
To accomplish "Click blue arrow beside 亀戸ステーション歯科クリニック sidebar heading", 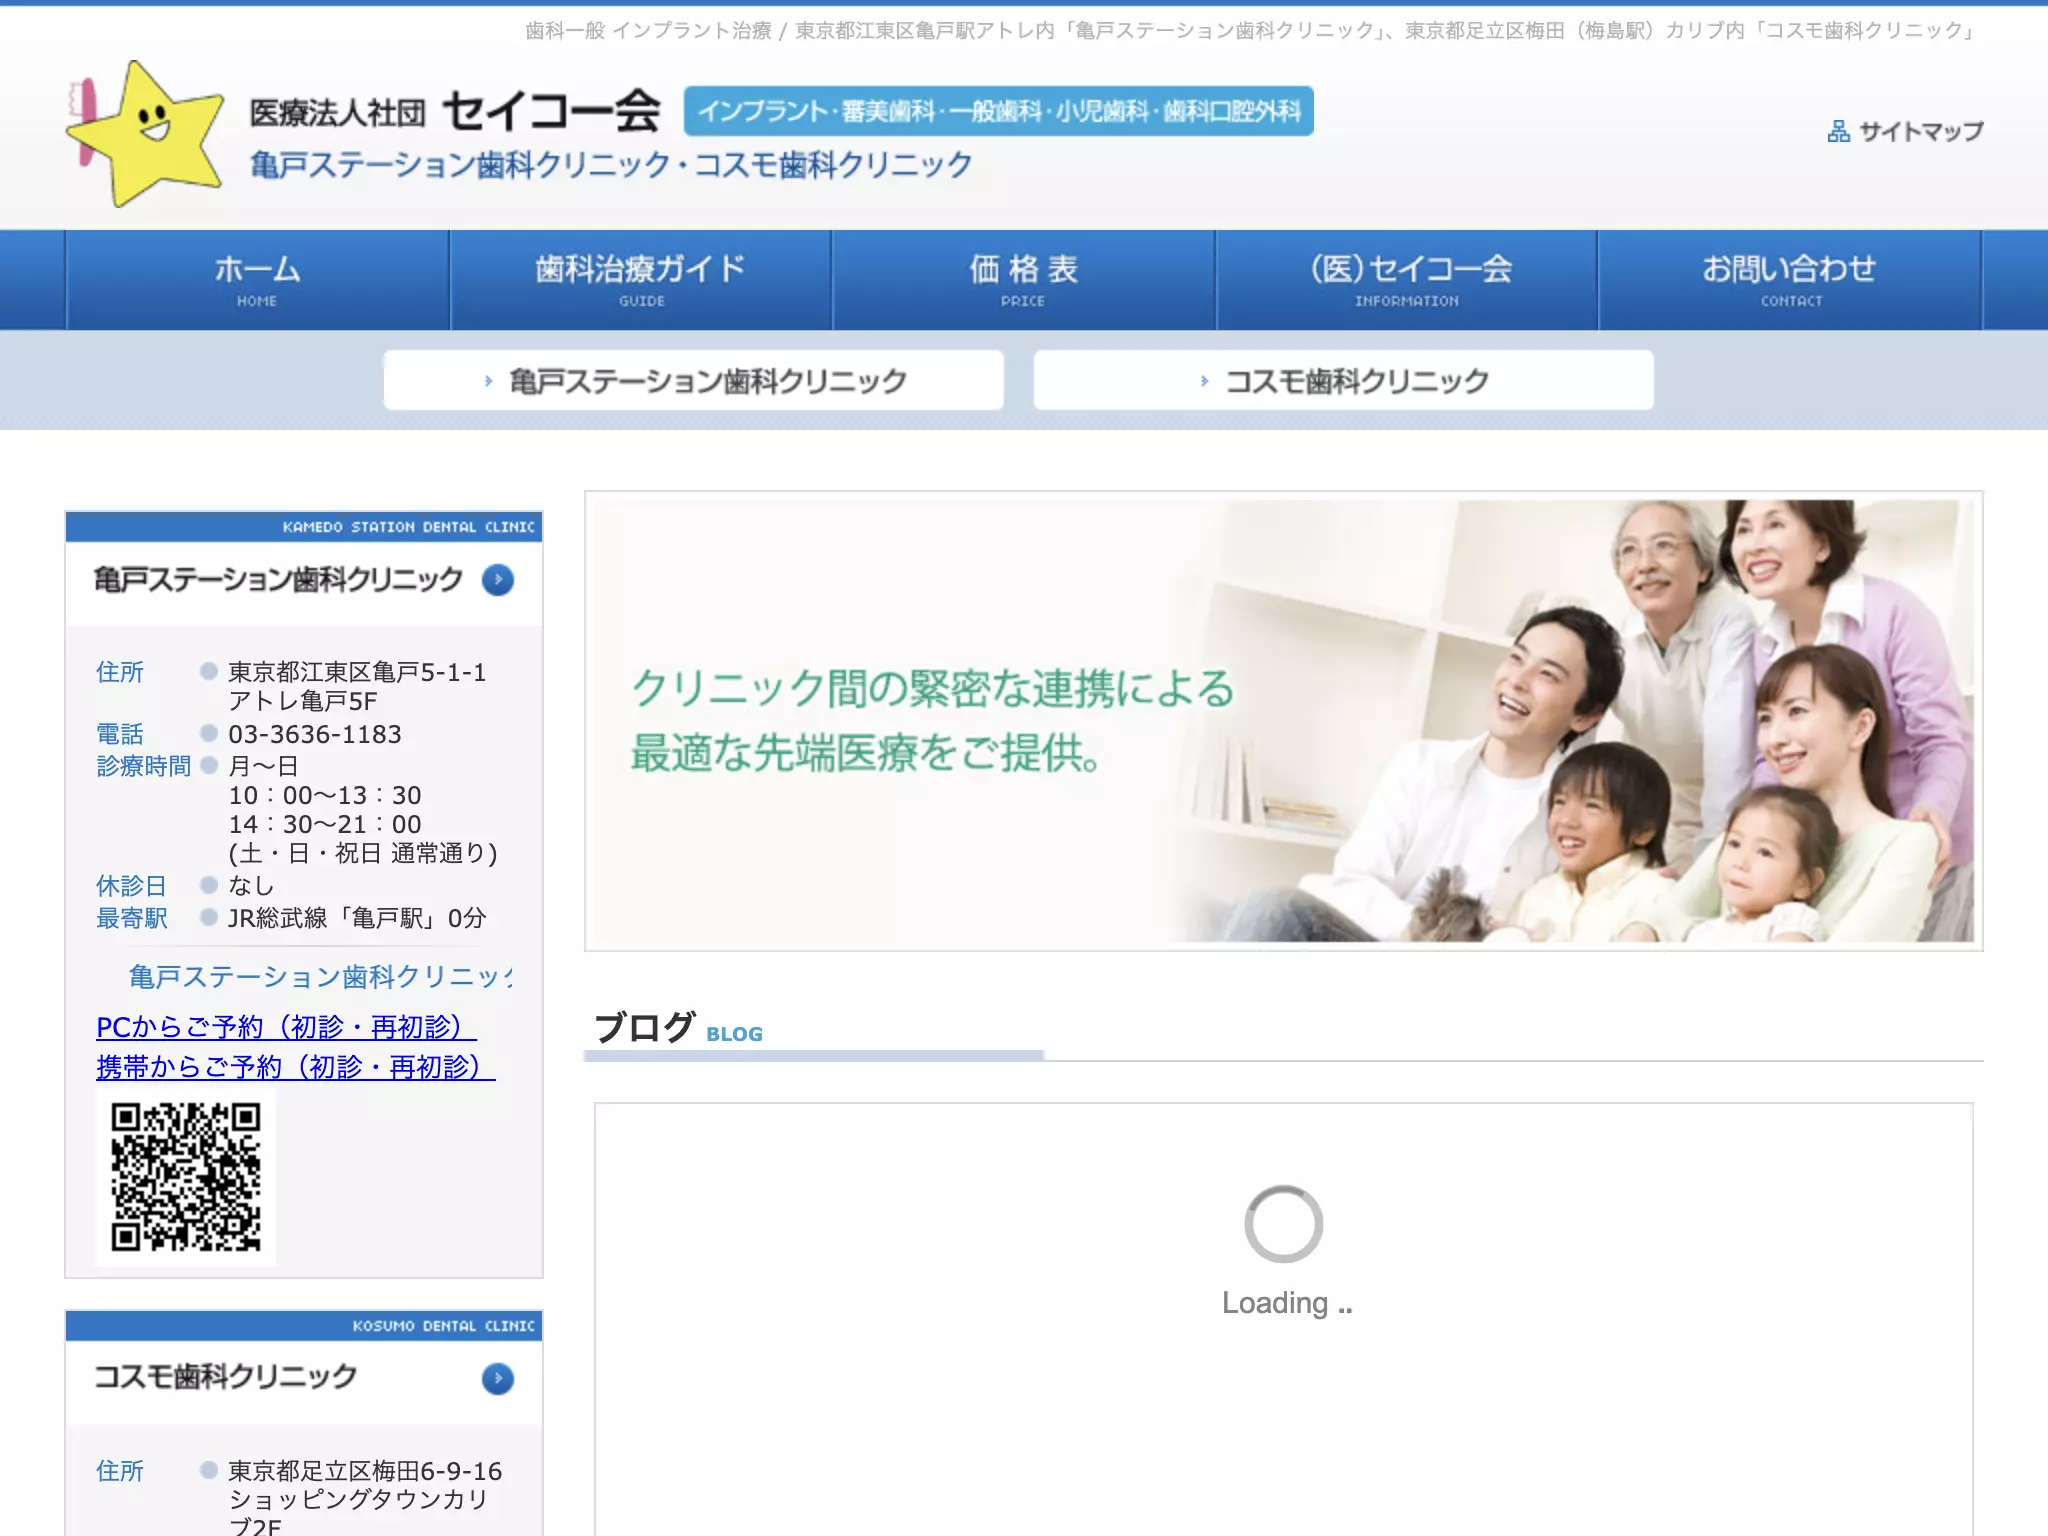I will (x=498, y=580).
